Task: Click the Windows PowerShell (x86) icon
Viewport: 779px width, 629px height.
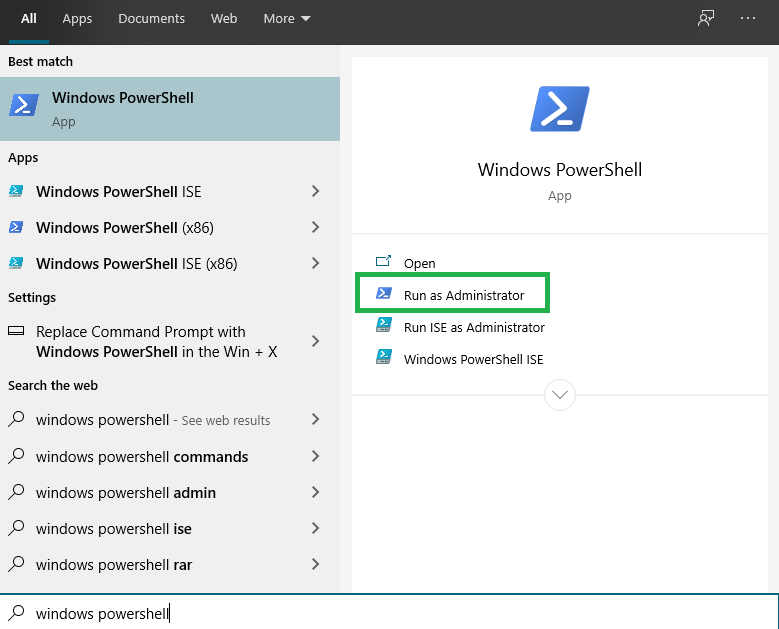Action: pos(16,227)
